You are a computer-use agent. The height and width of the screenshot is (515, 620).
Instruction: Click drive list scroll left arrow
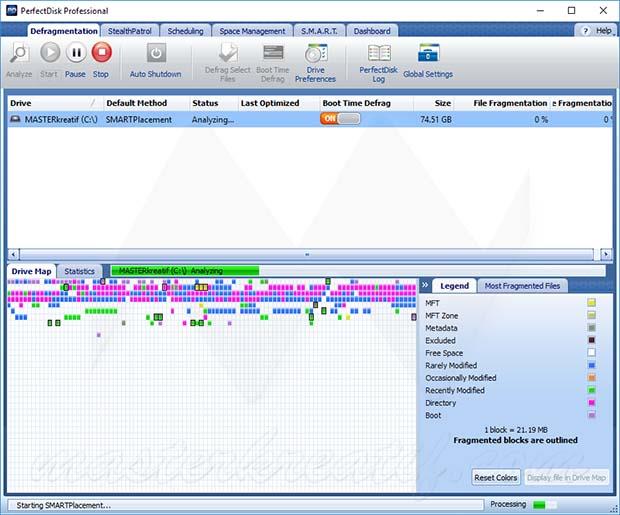tap(13, 254)
